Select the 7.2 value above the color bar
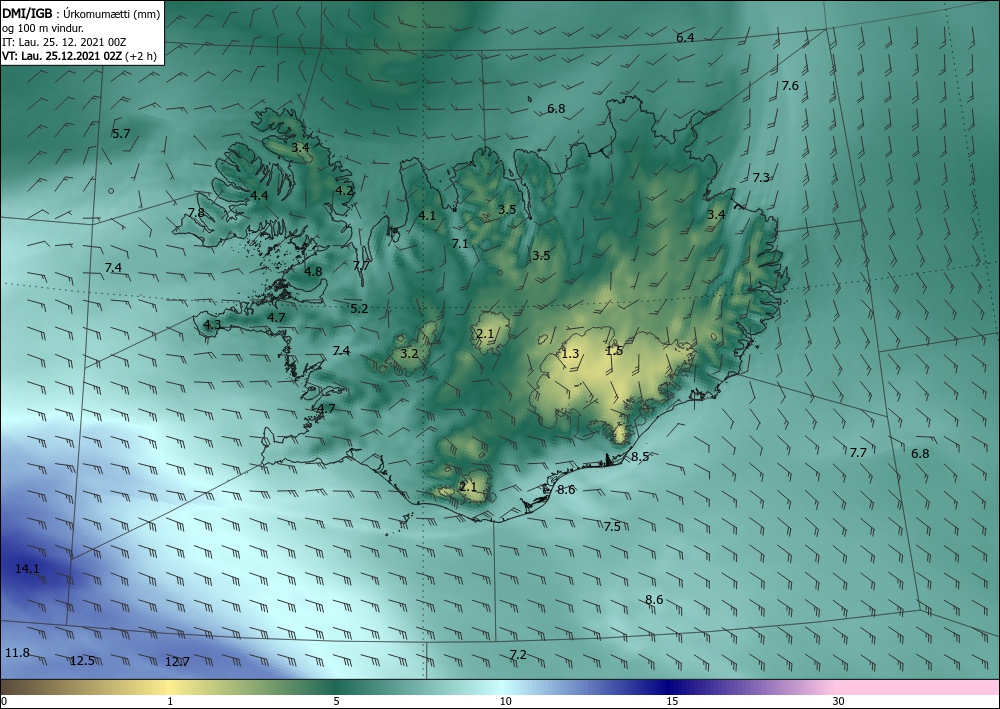Image resolution: width=1000 pixels, height=709 pixels. tap(518, 655)
